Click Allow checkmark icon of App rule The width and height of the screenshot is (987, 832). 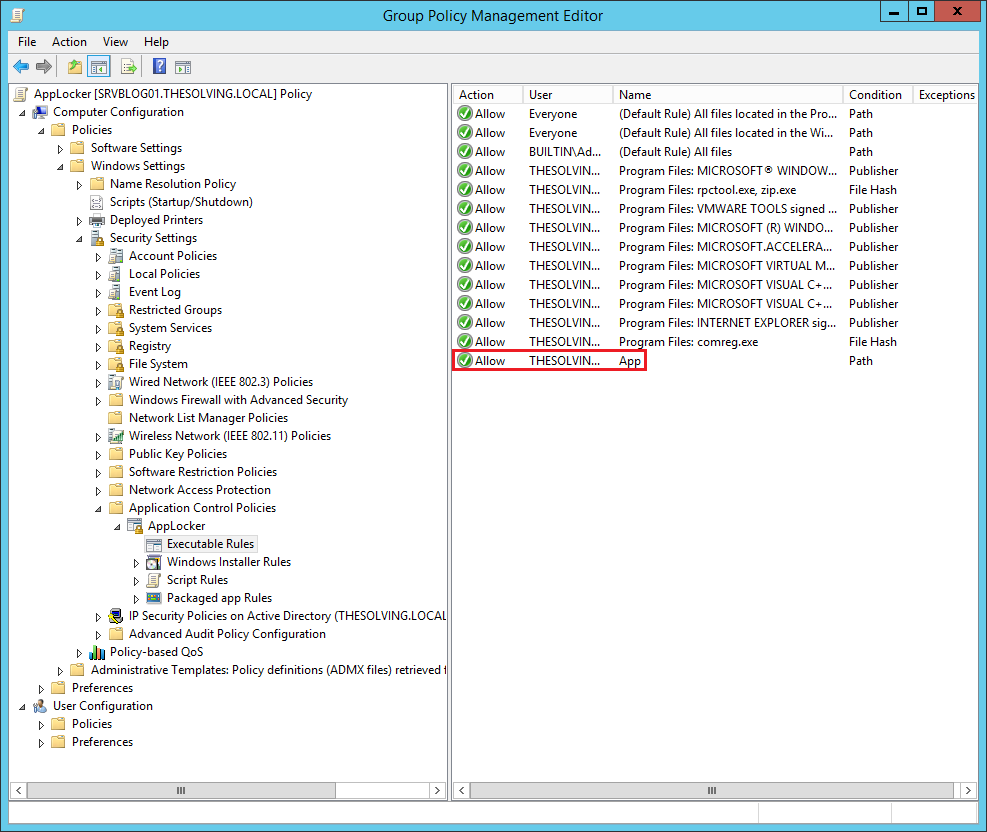[465, 361]
